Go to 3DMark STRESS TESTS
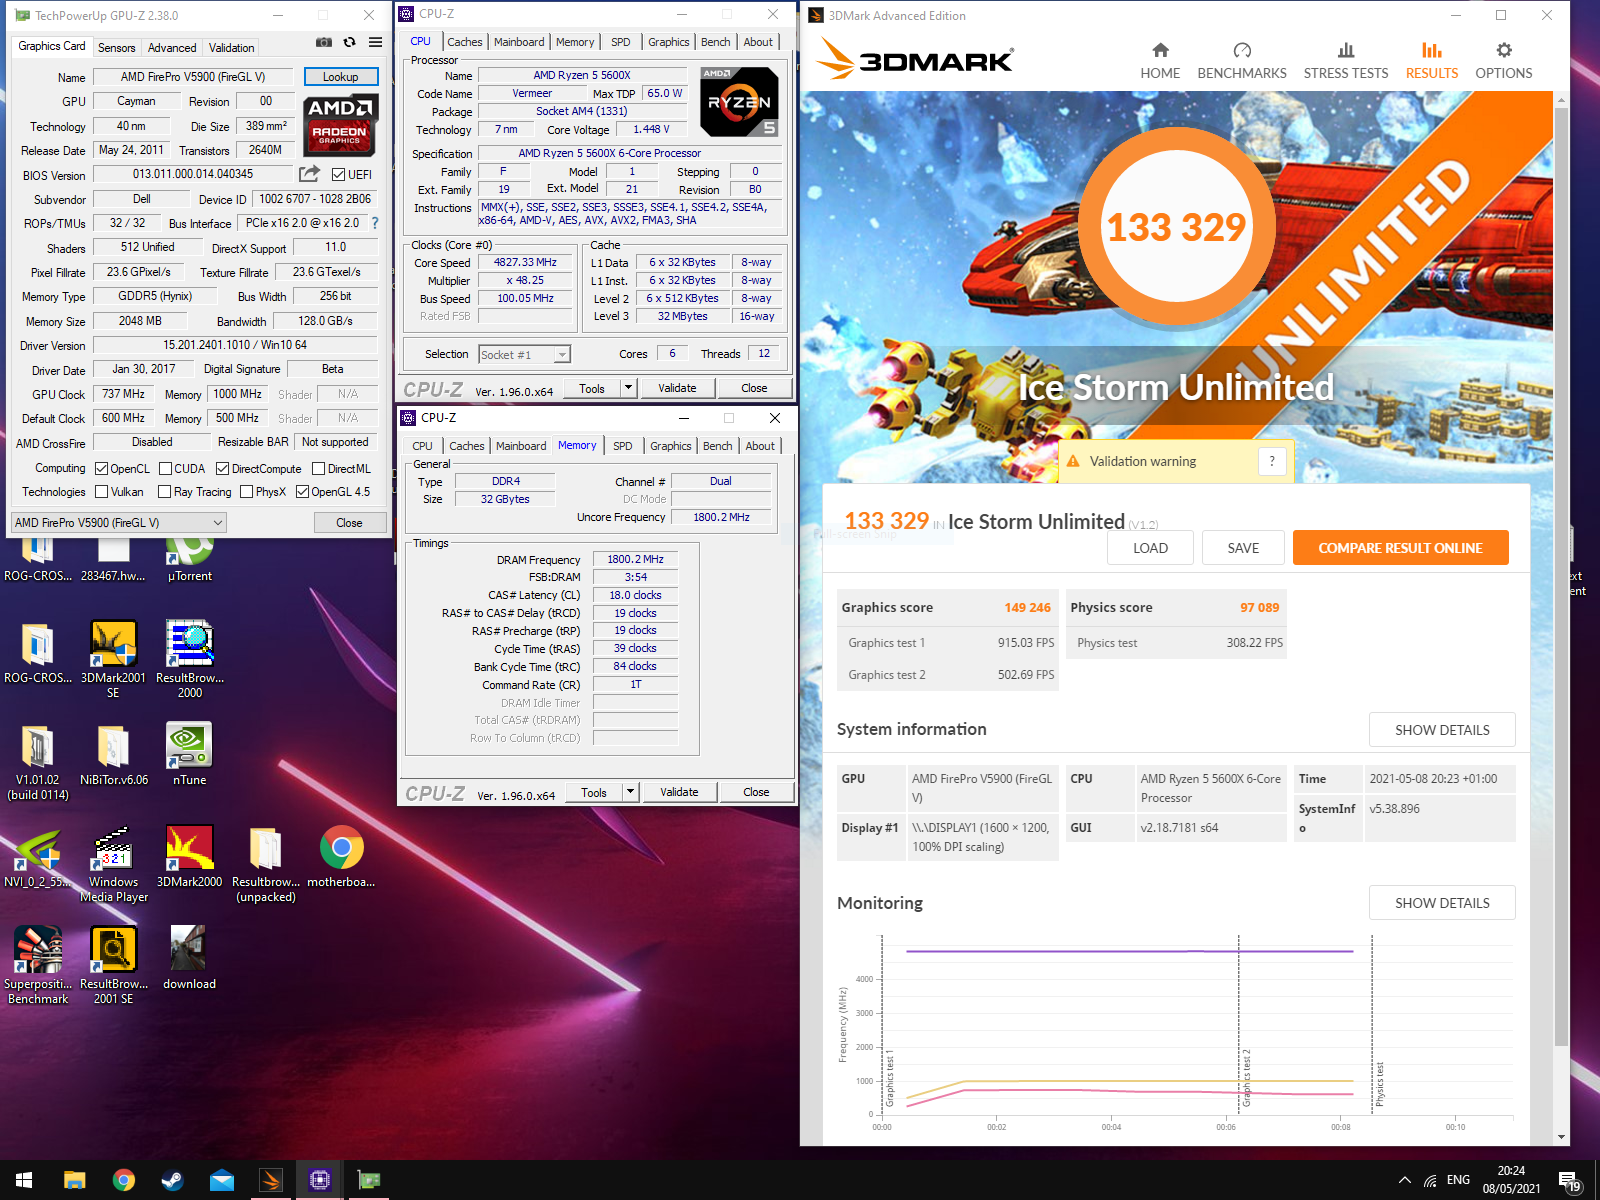1600x1200 pixels. pos(1346,61)
